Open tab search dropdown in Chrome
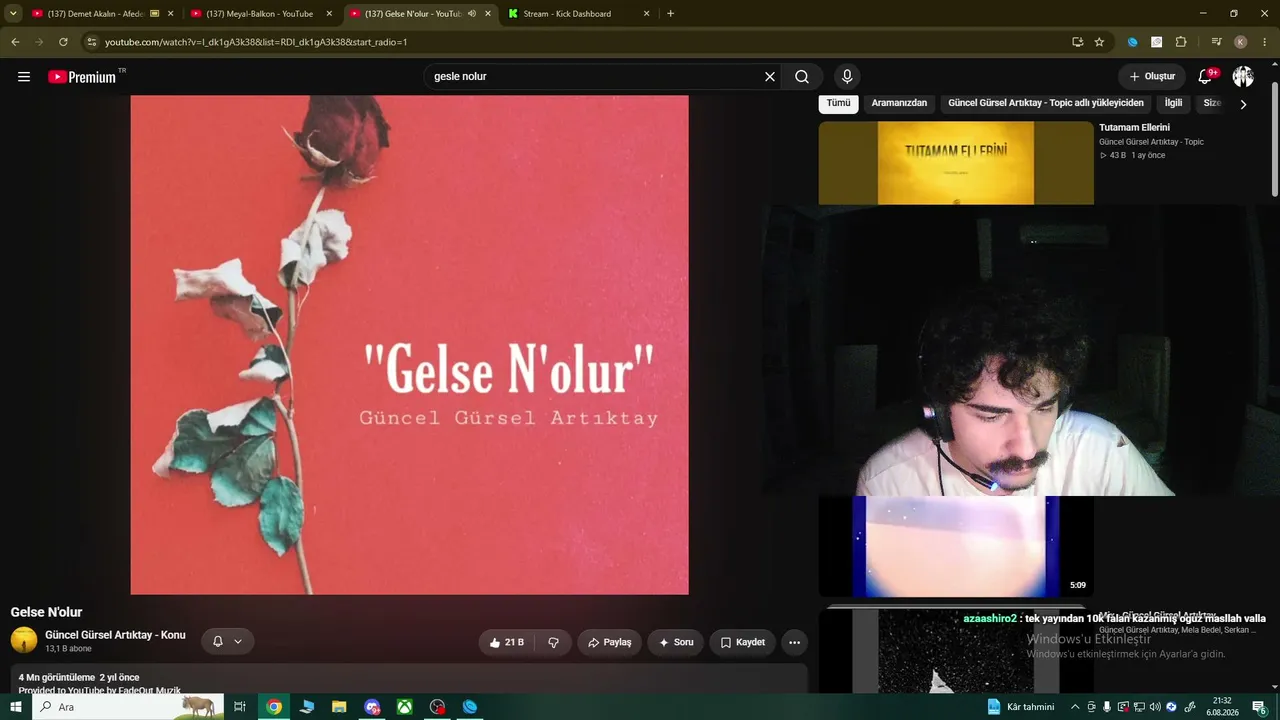This screenshot has height=720, width=1280. 13,14
